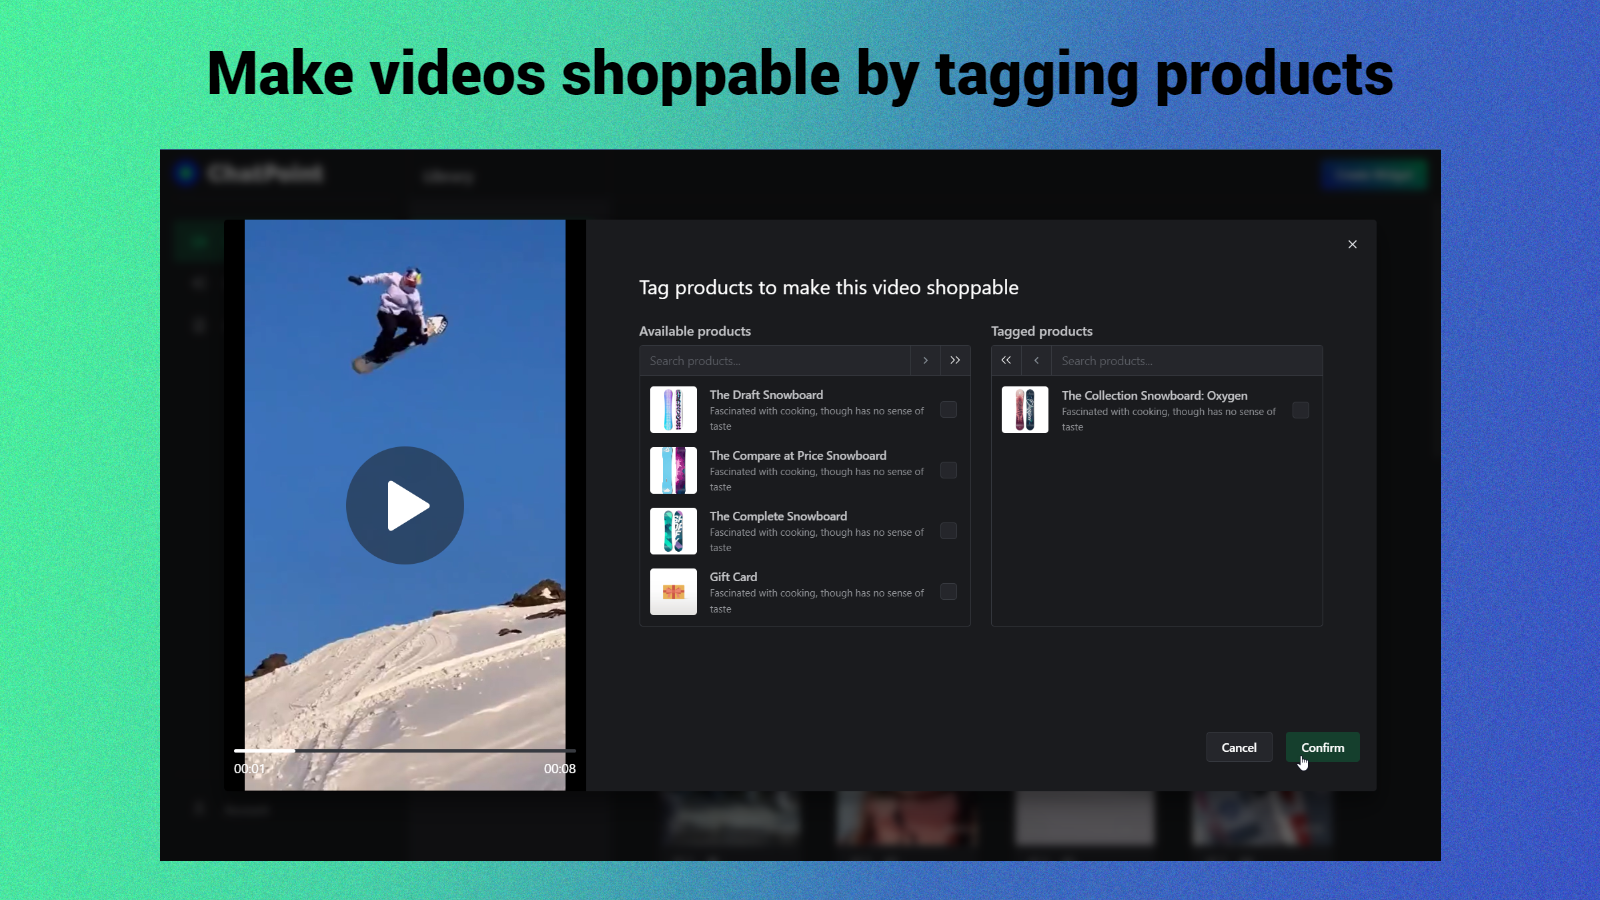The image size is (1600, 900).
Task: Play the snowboarding video
Action: [x=404, y=505]
